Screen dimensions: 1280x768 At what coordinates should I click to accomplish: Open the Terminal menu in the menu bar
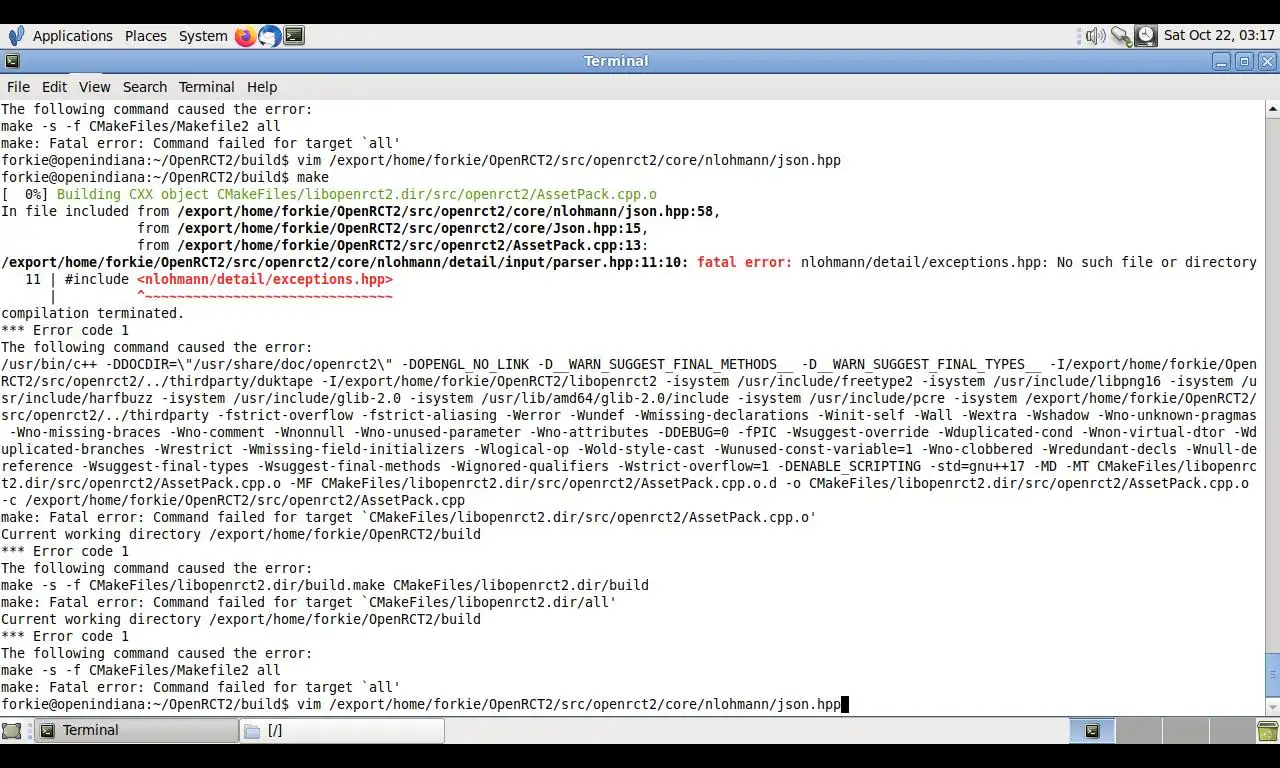[206, 87]
